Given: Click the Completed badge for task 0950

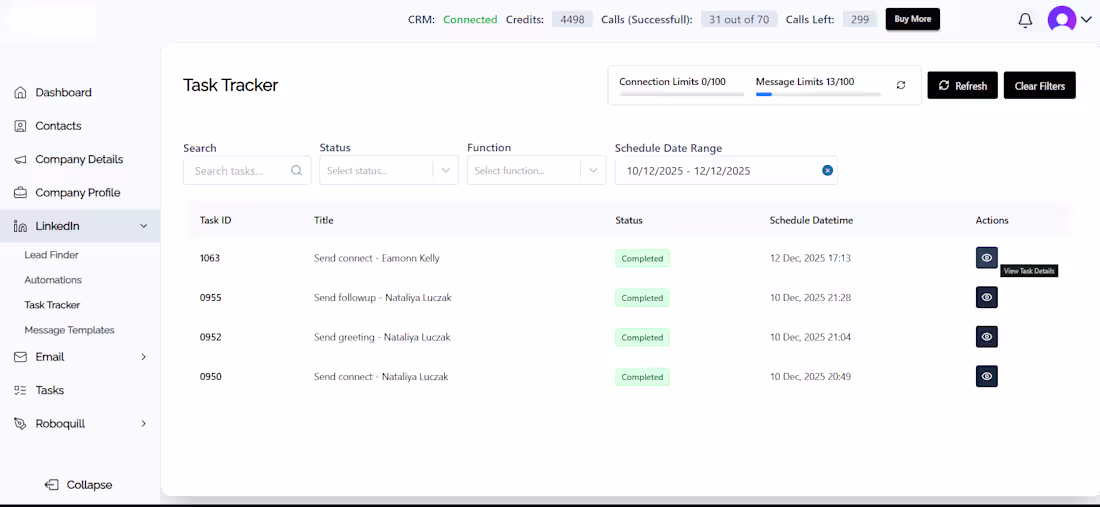Looking at the screenshot, I should tap(642, 377).
